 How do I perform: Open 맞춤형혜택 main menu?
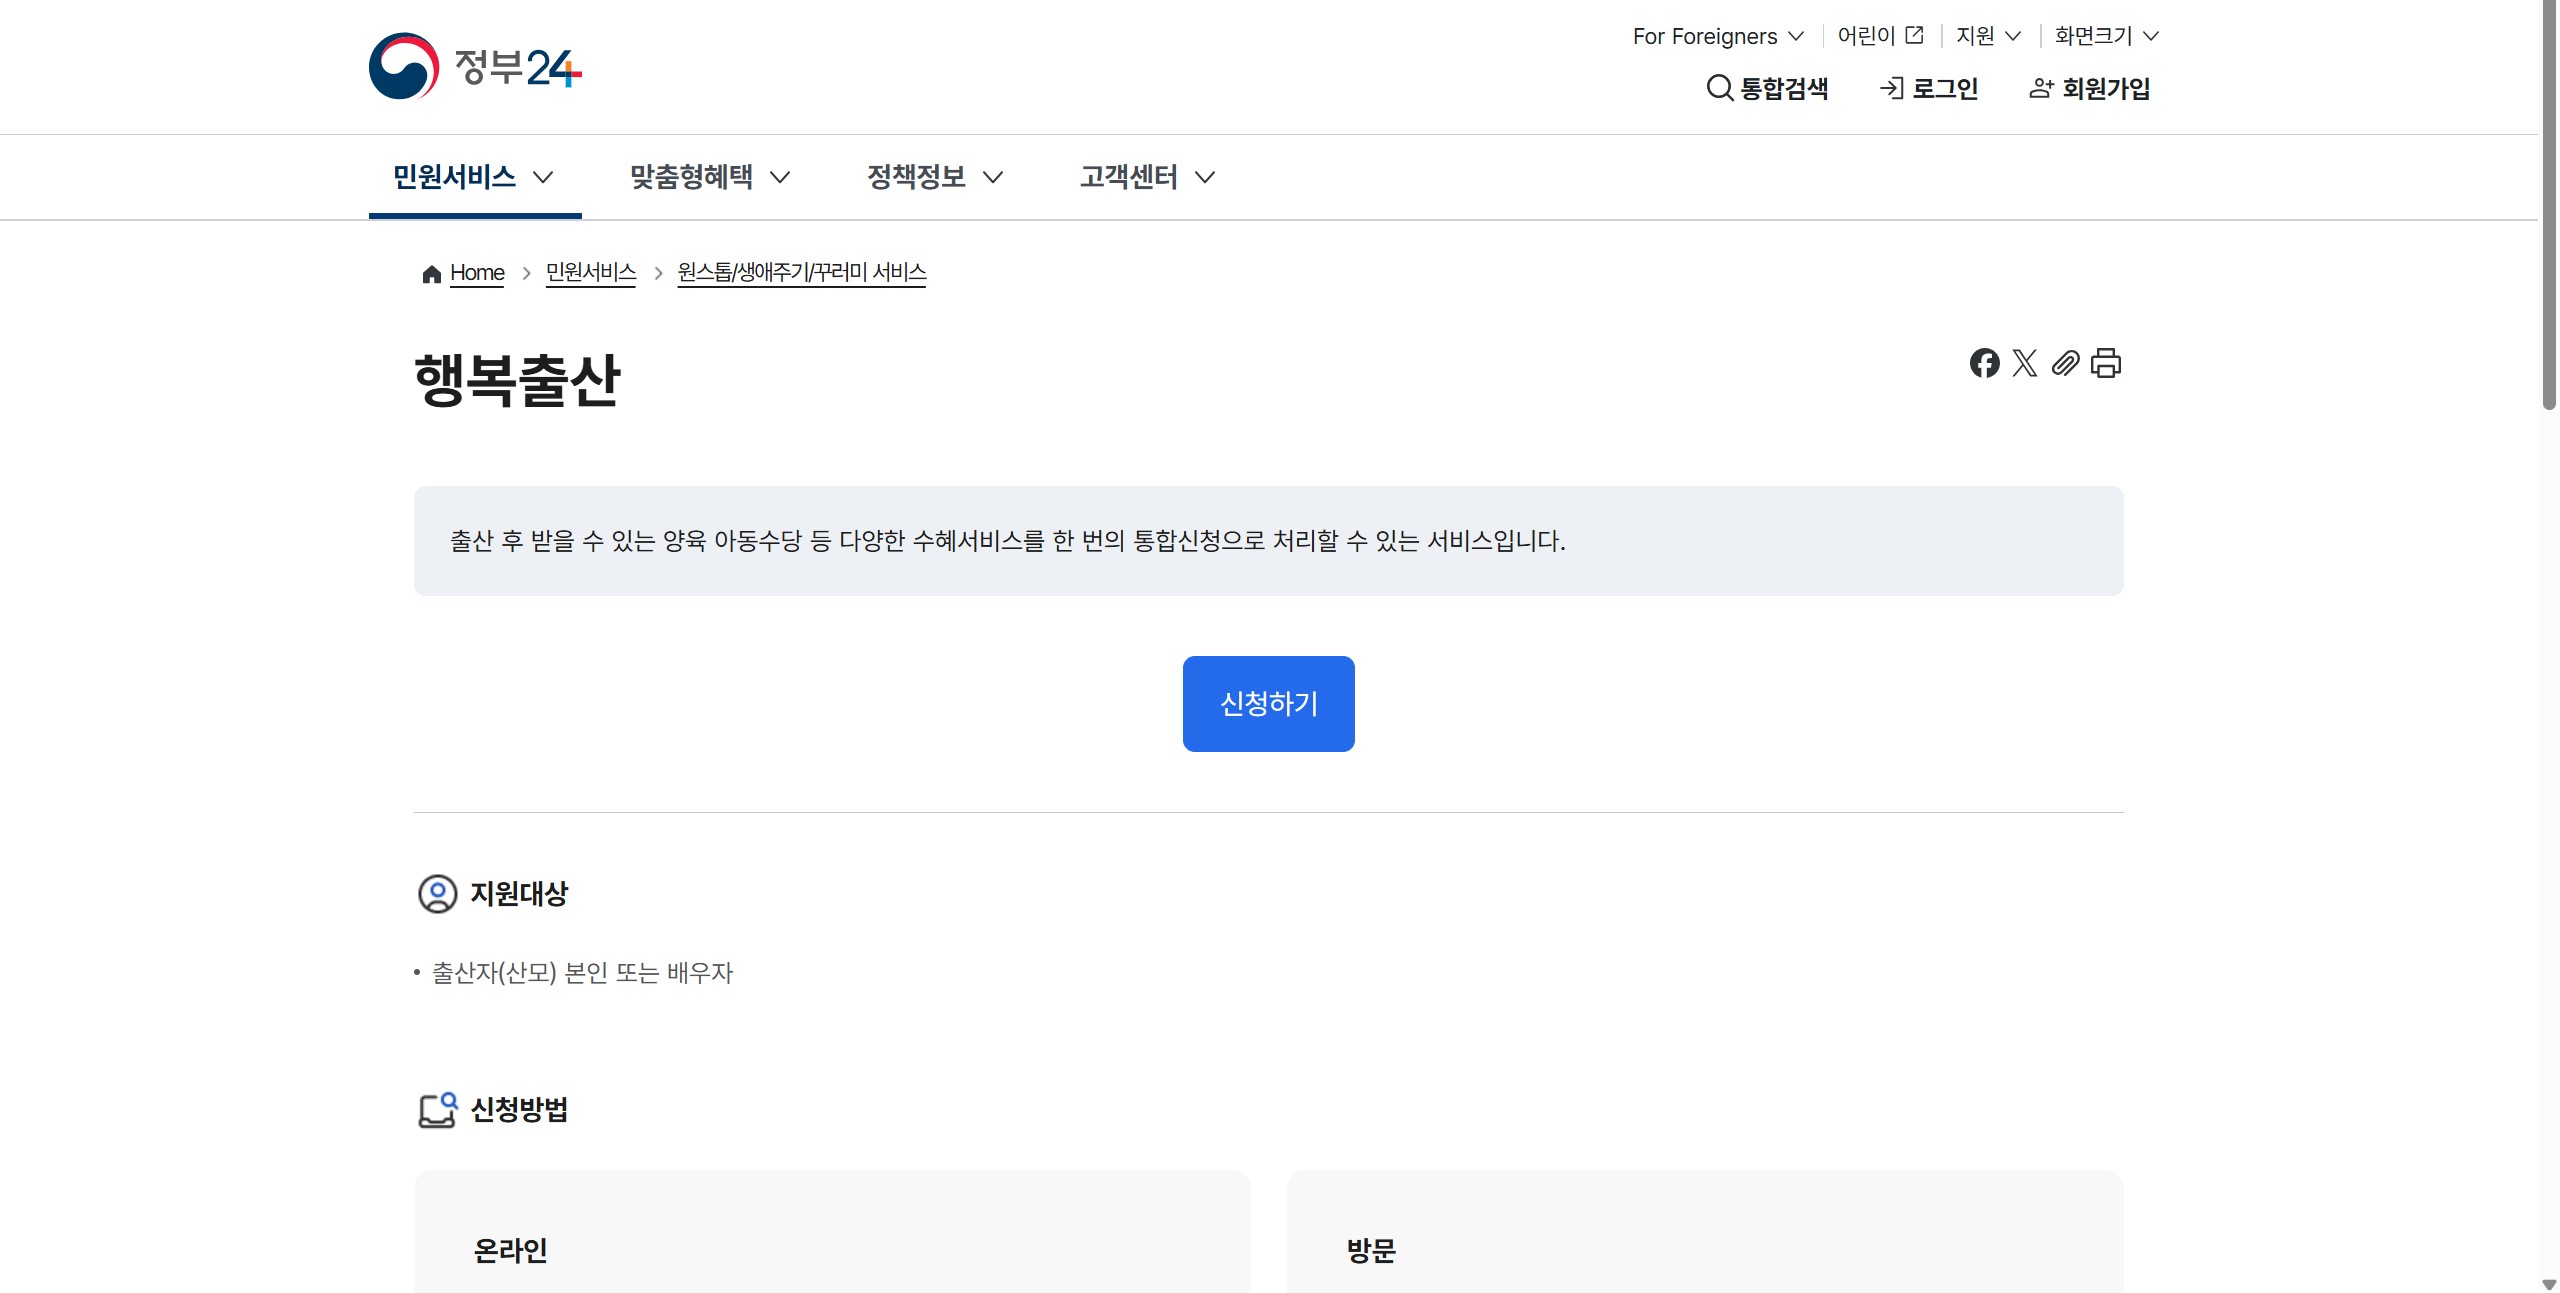point(710,177)
